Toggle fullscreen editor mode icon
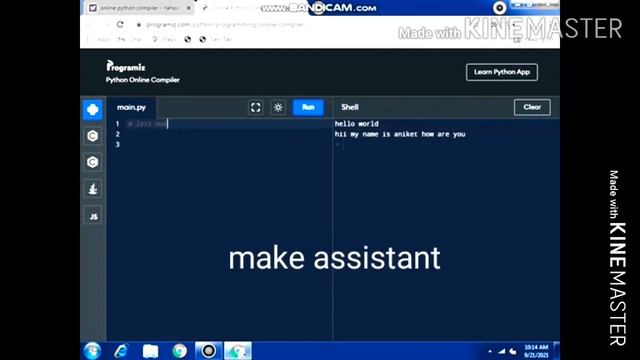The height and width of the screenshot is (360, 640). (x=256, y=107)
